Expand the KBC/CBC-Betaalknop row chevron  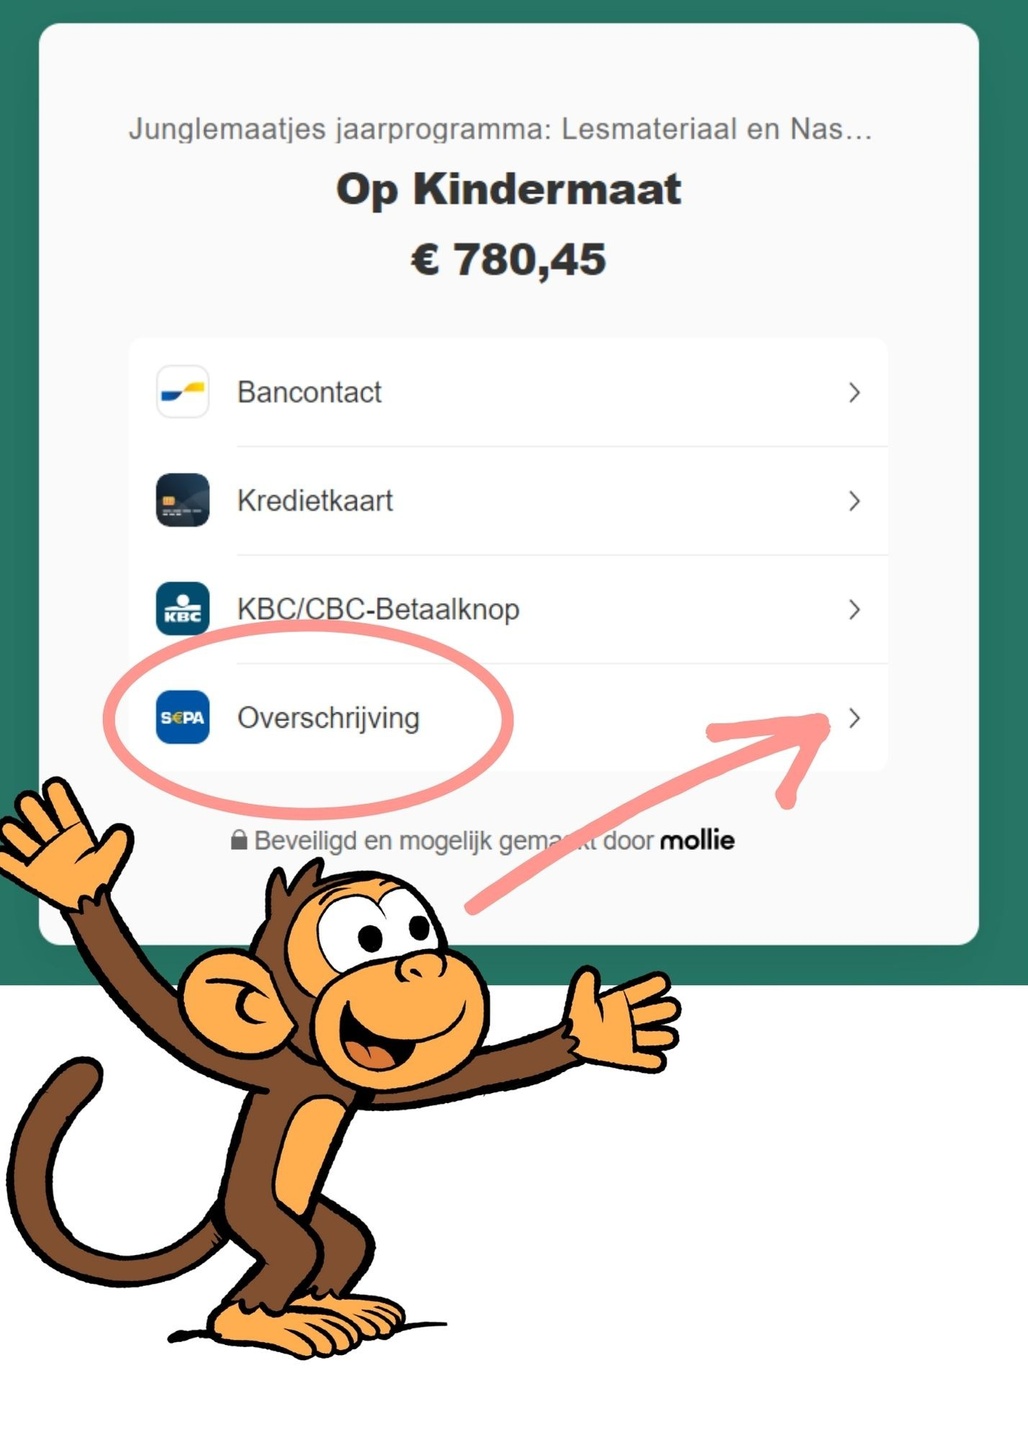(854, 609)
